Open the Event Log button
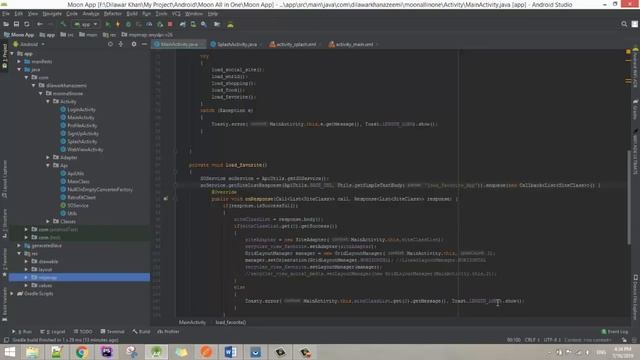 pos(615,332)
